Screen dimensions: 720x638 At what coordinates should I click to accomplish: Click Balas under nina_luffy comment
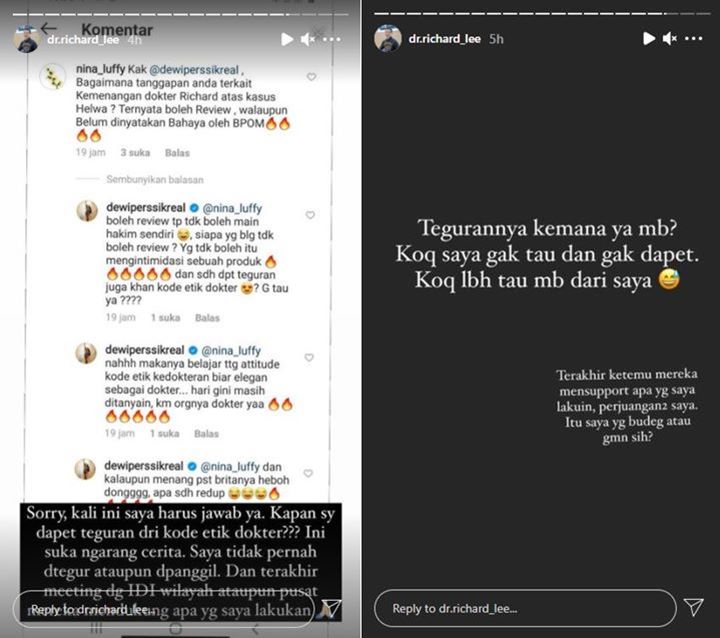[x=177, y=153]
